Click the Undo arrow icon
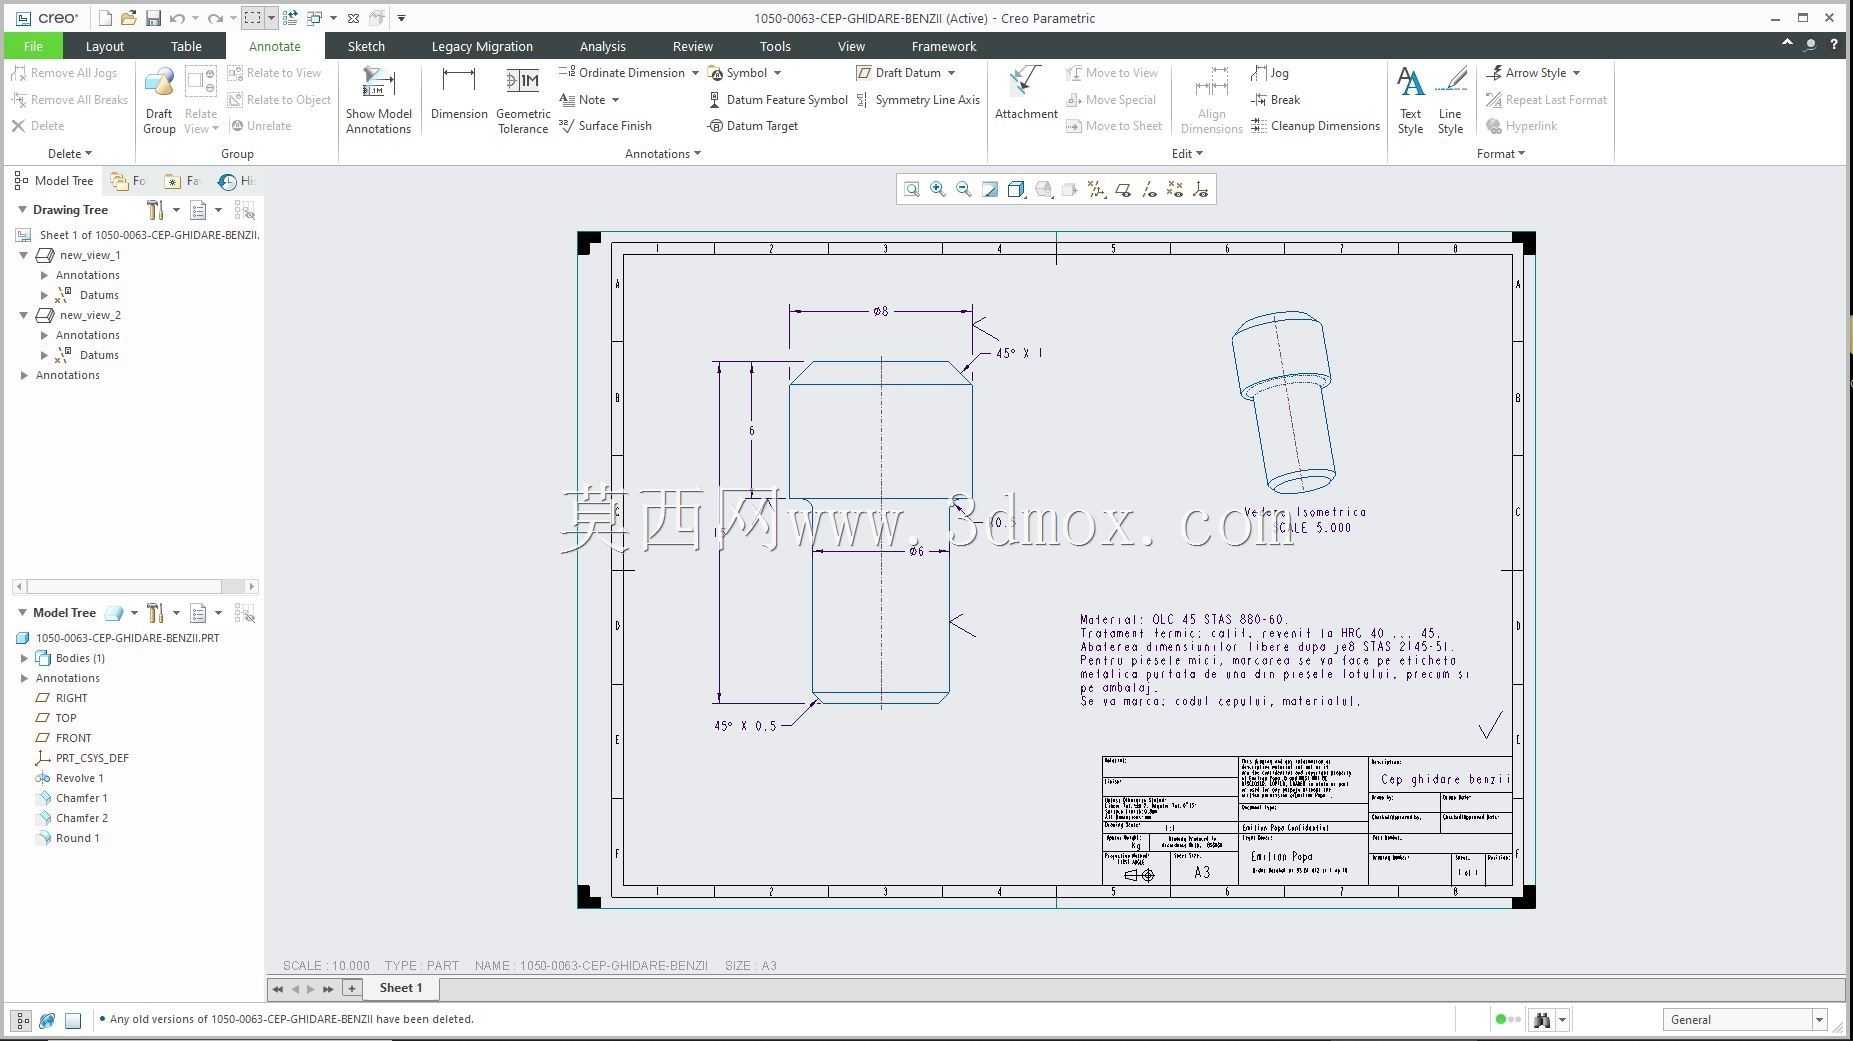Viewport: 1853px width, 1041px height. [178, 18]
